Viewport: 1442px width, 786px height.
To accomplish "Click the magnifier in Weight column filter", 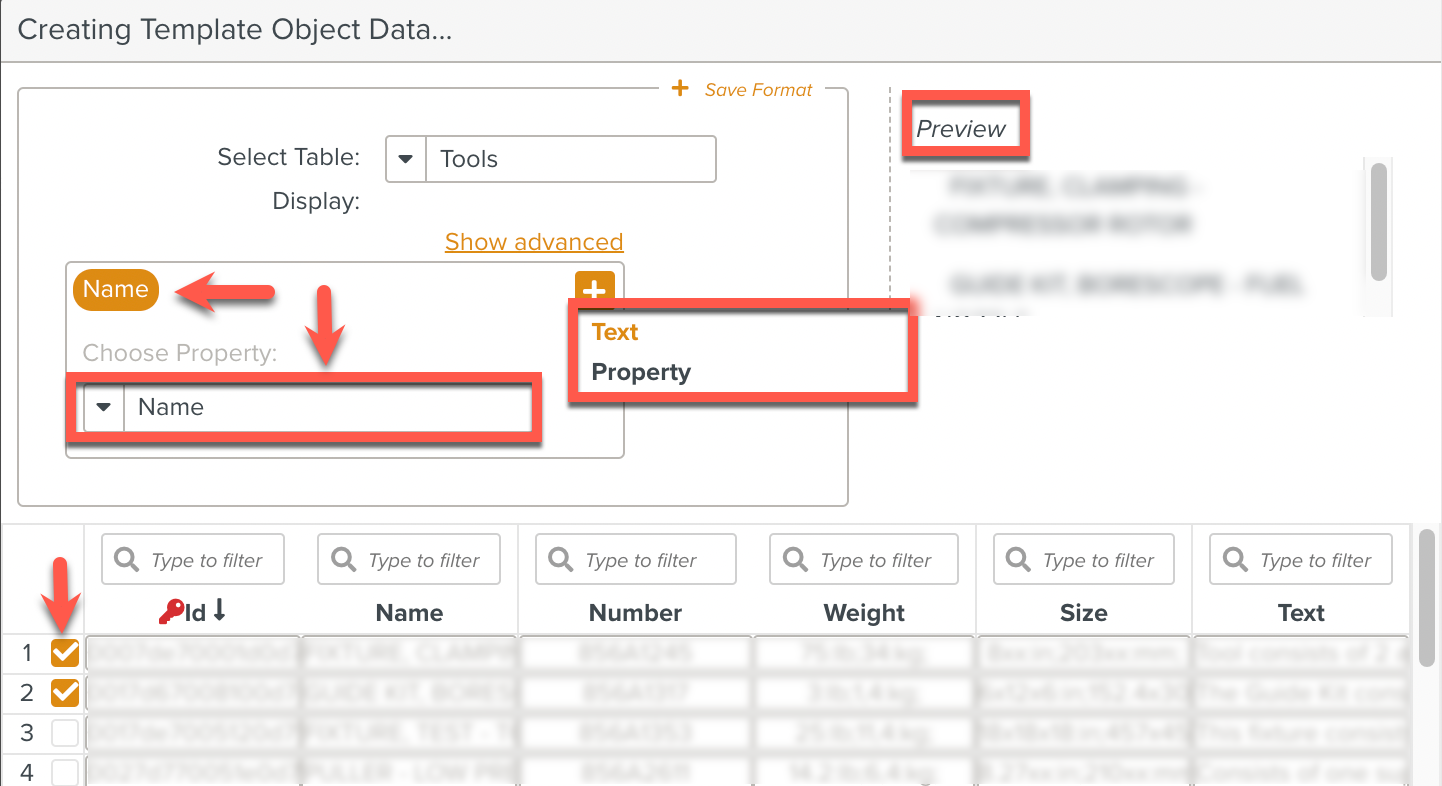I will pyautogui.click(x=795, y=559).
